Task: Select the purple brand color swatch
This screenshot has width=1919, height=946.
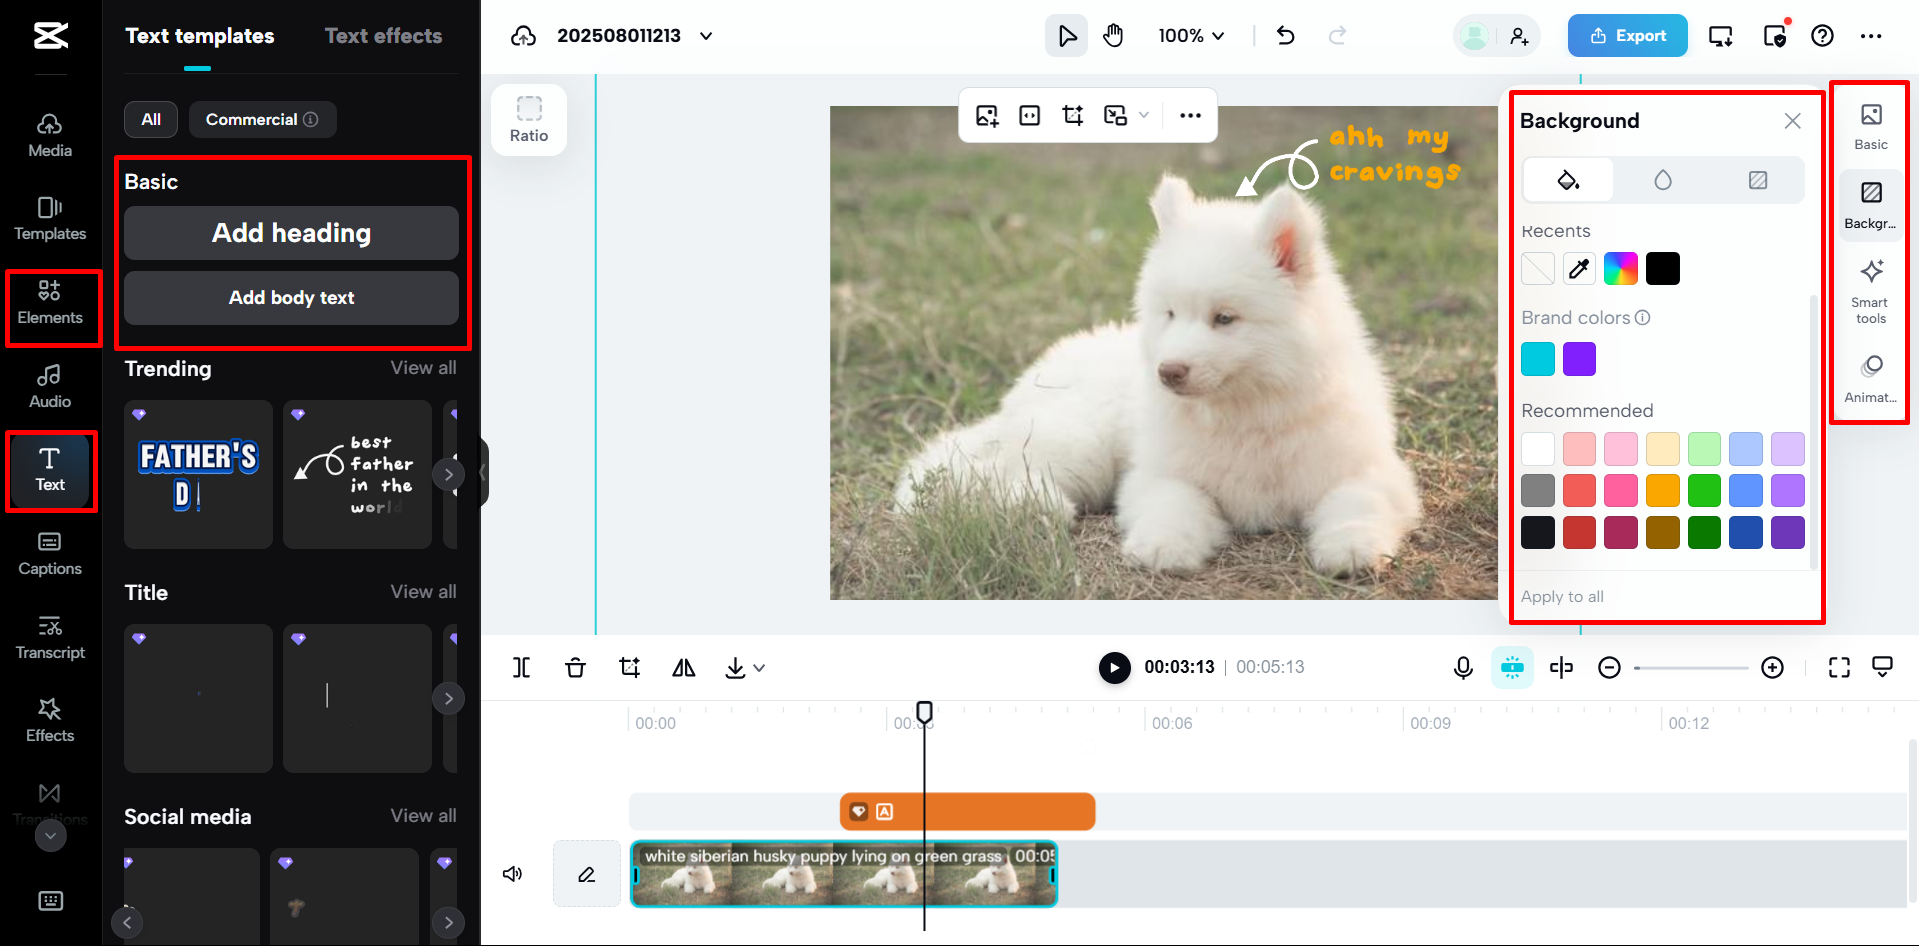Action: coord(1579,358)
